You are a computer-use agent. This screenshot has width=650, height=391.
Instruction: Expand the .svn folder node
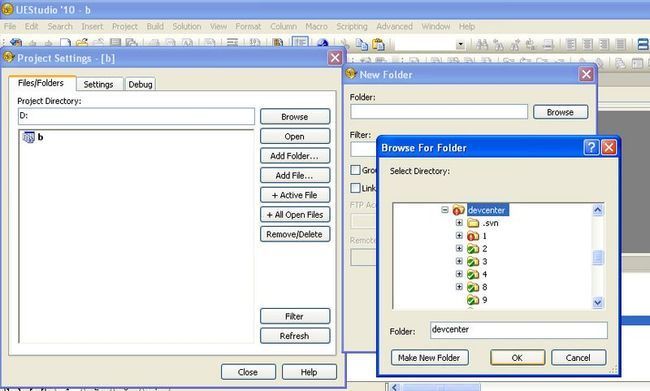tap(459, 223)
